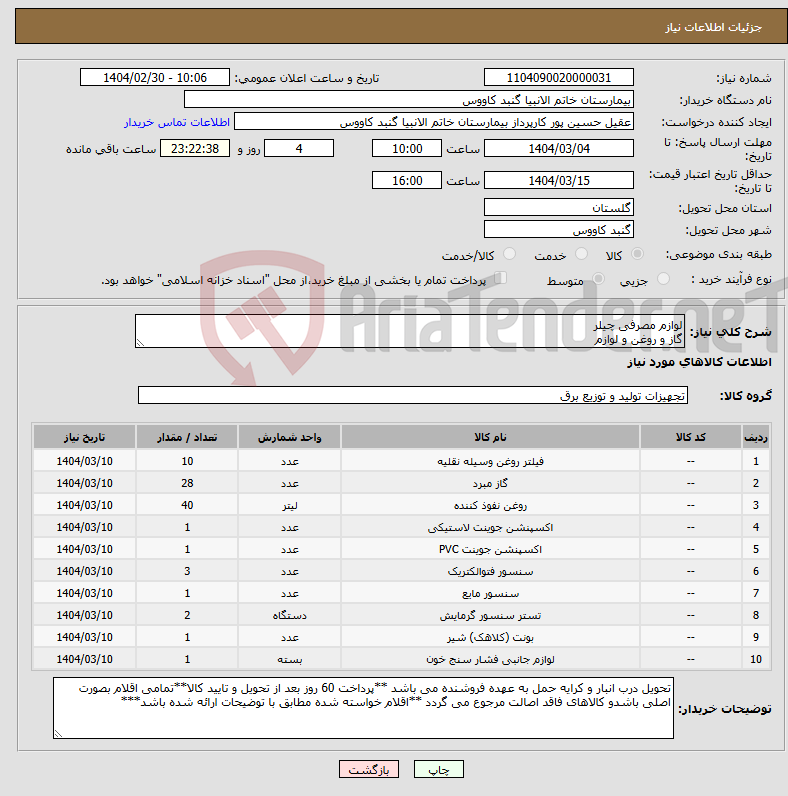The height and width of the screenshot is (796, 788).
Task: Click unit لیتر in row 3
Action: [x=289, y=506]
